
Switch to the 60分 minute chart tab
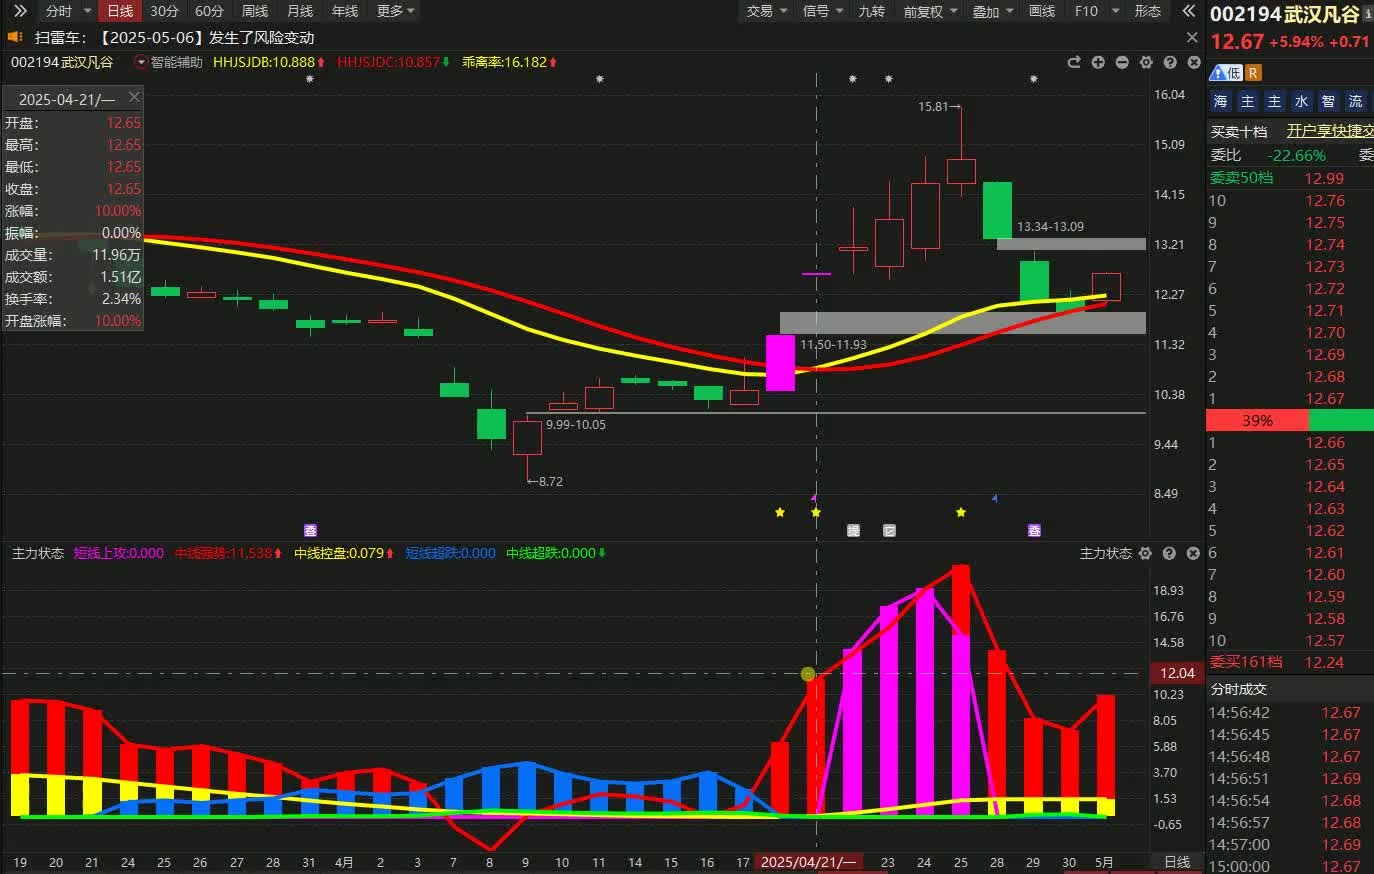pos(209,11)
